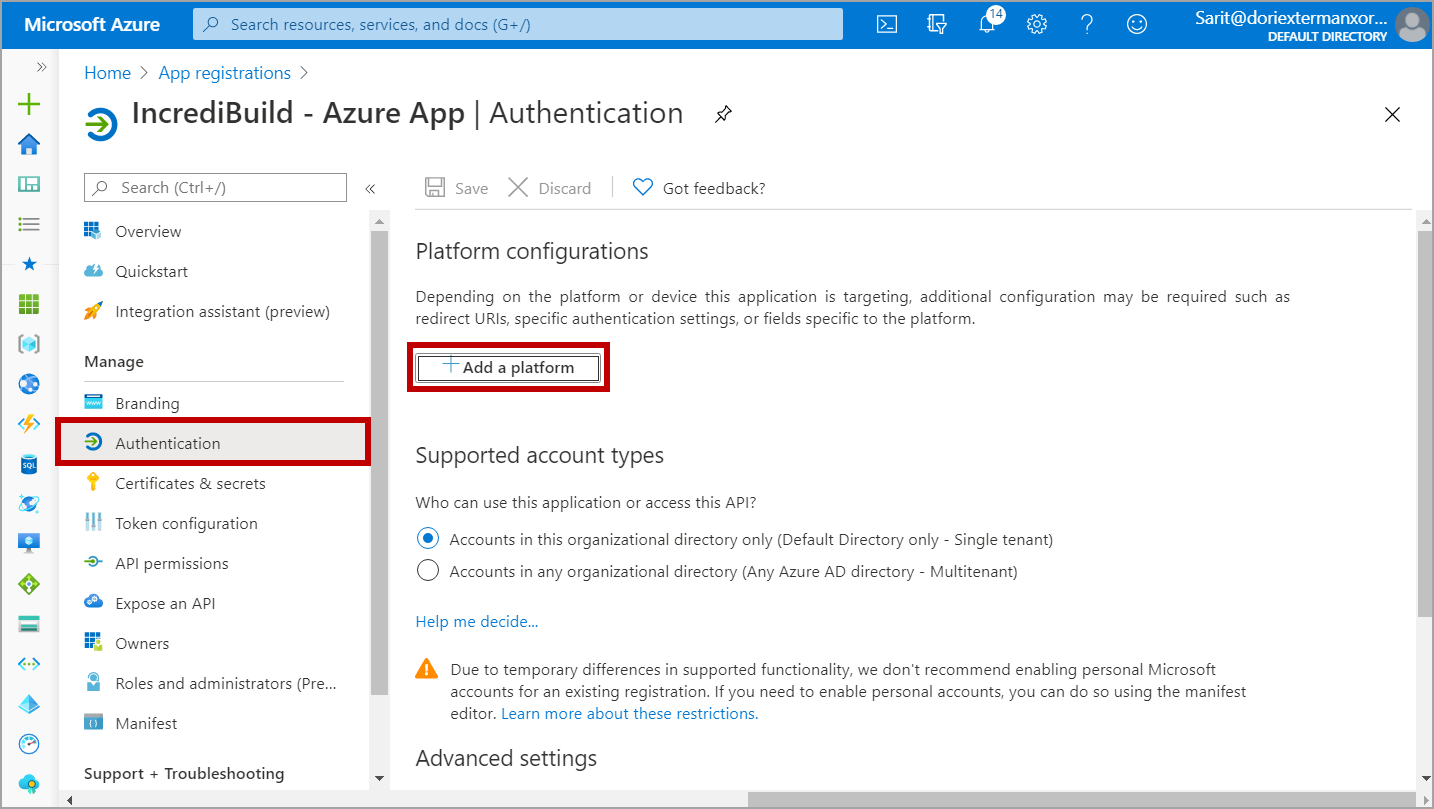Screen dimensions: 1434x809
Task: Close the Authentication blade with X
Action: [x=1392, y=114]
